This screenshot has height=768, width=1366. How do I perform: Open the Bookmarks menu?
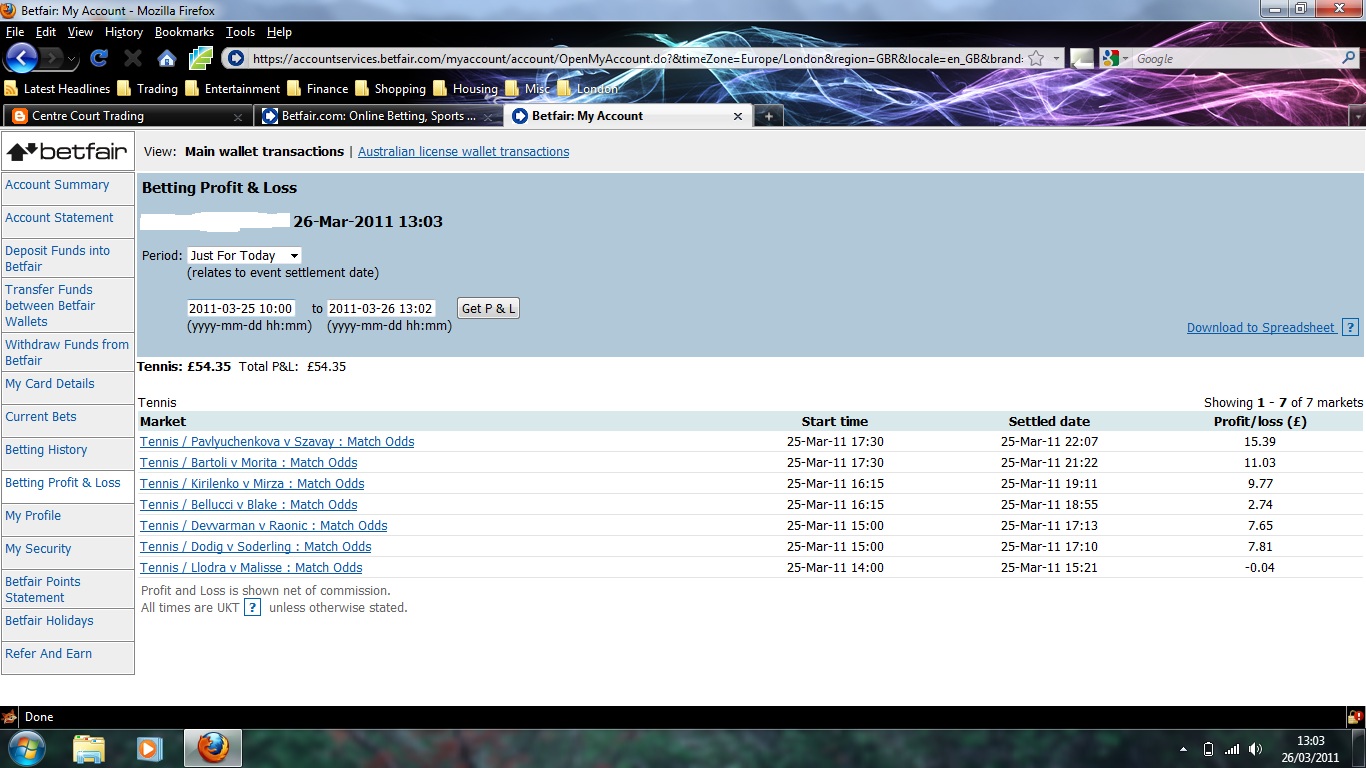(x=184, y=32)
